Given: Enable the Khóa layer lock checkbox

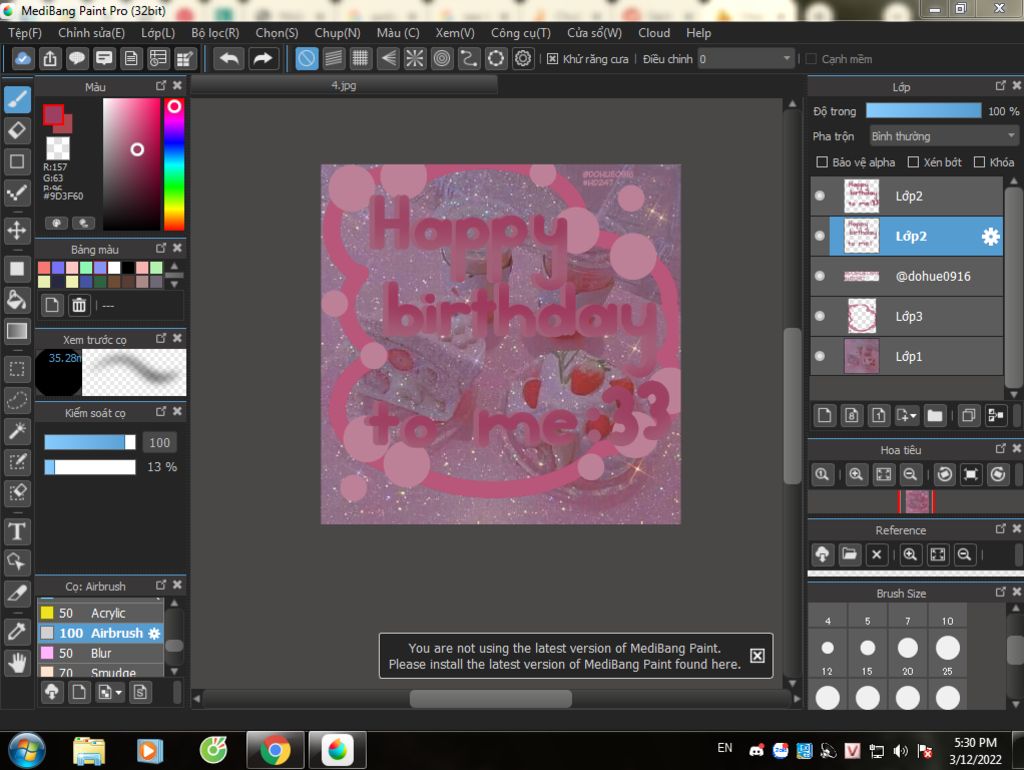Looking at the screenshot, I should [x=979, y=162].
